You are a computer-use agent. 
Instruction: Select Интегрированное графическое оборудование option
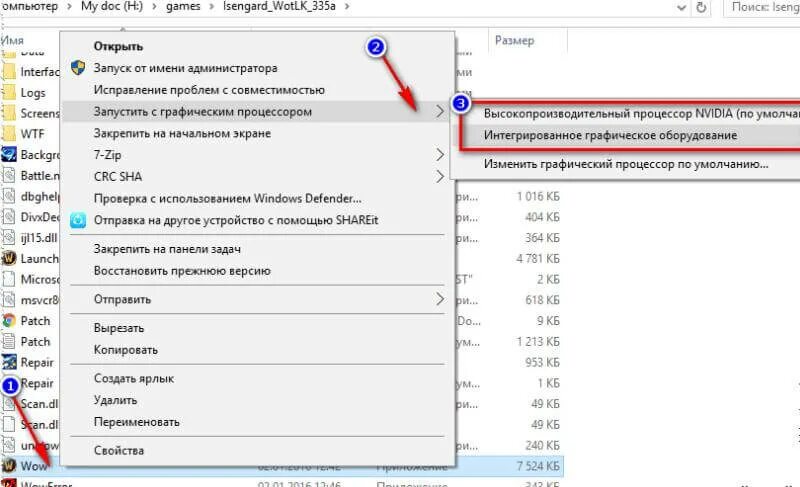(x=611, y=135)
